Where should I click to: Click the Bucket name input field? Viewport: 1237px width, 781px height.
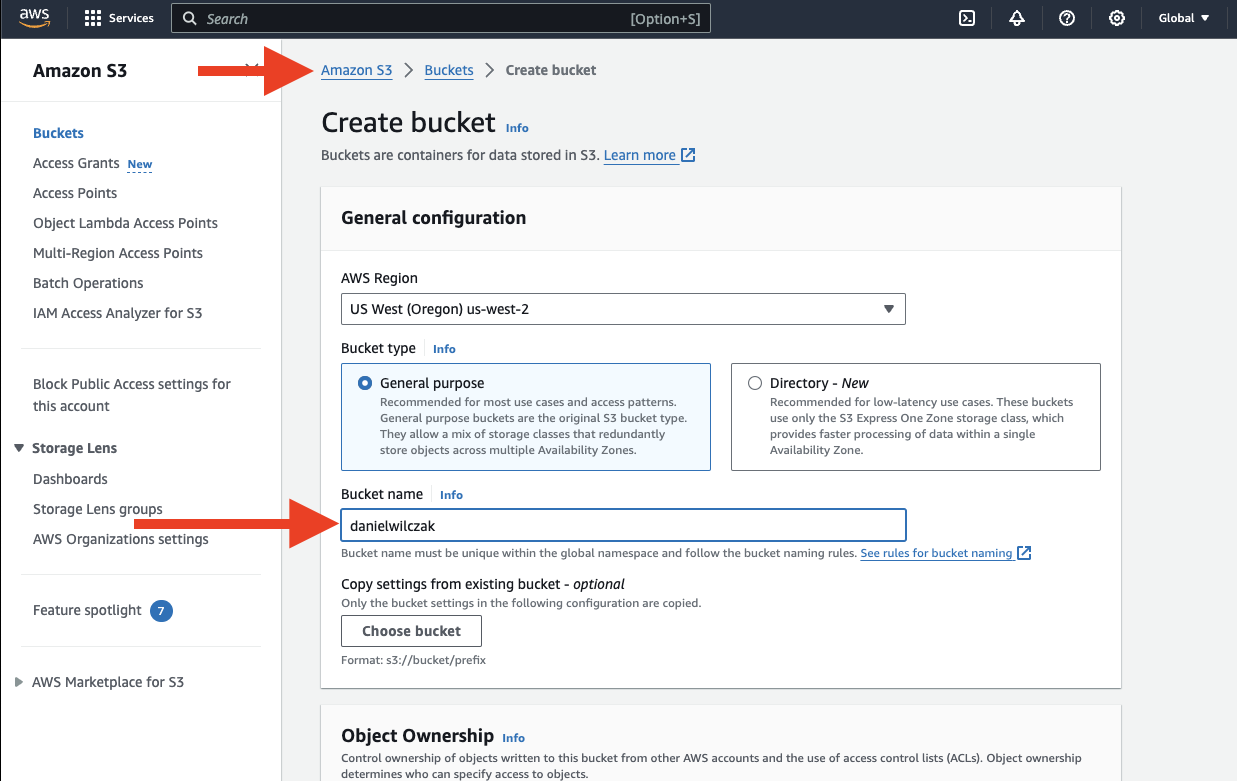tap(622, 525)
